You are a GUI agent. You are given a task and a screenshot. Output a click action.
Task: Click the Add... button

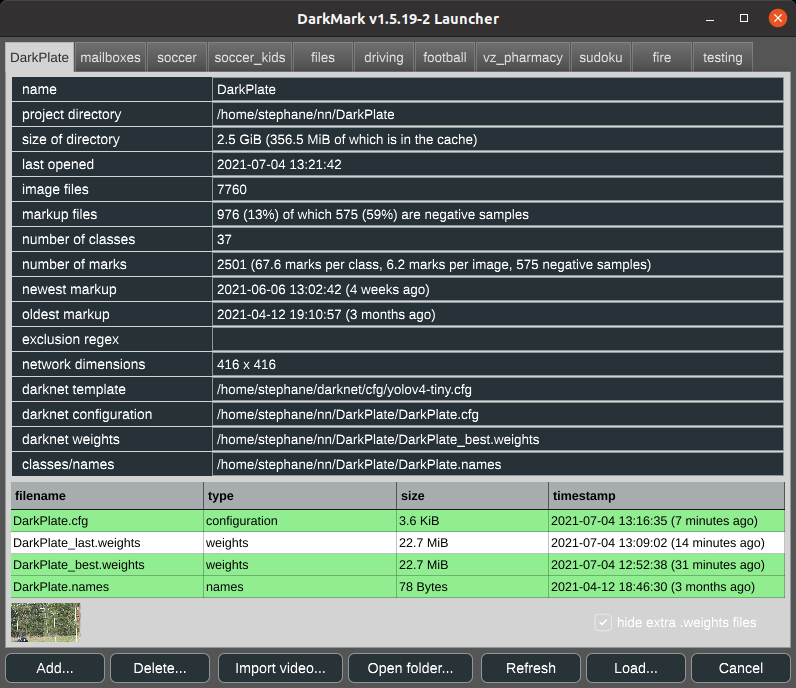(x=55, y=668)
